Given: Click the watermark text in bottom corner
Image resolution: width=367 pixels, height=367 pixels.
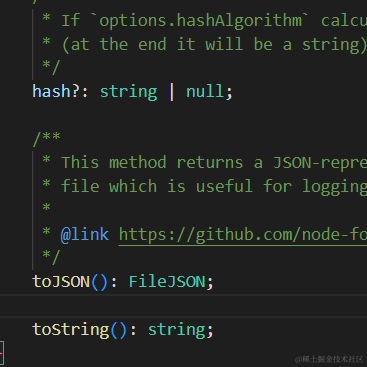Looking at the screenshot, I should coord(329,359).
